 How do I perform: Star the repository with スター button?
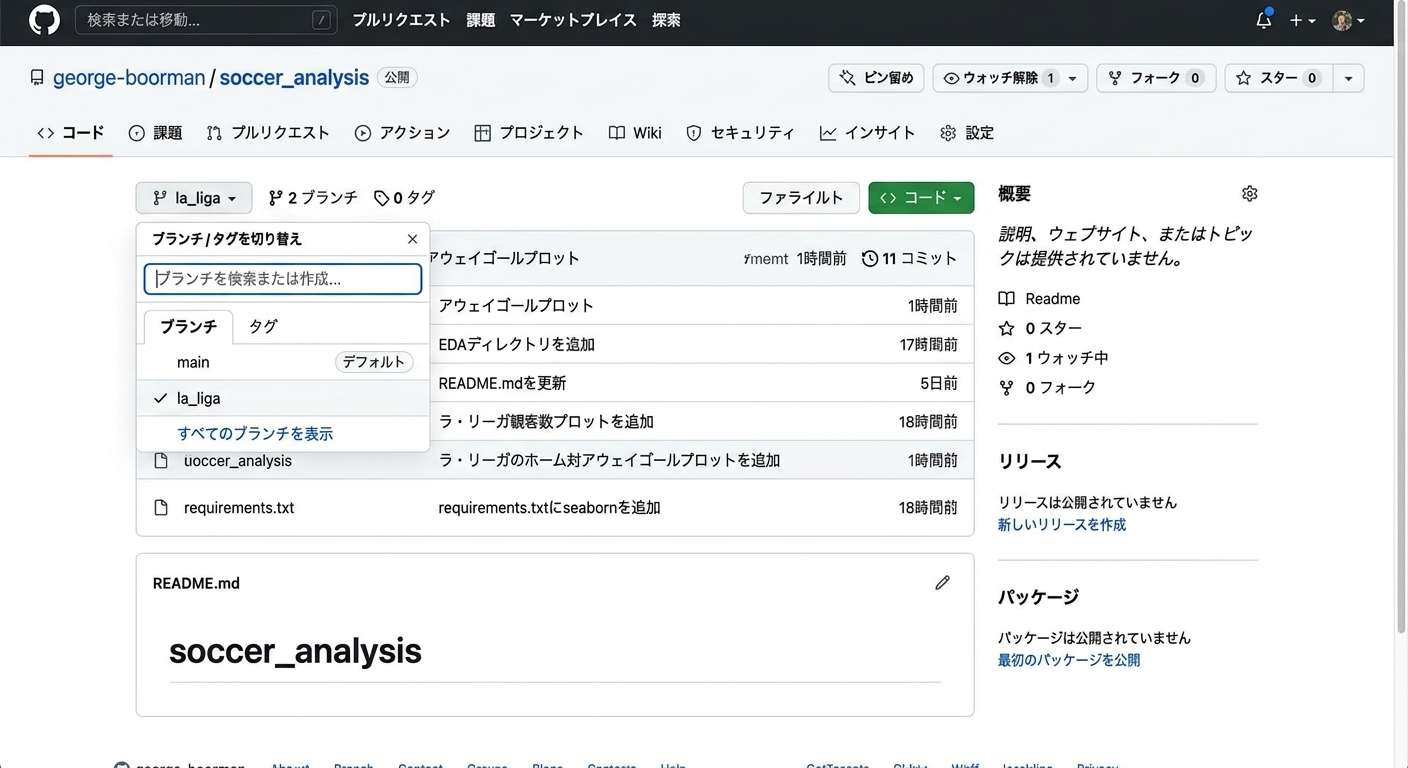click(x=1278, y=78)
